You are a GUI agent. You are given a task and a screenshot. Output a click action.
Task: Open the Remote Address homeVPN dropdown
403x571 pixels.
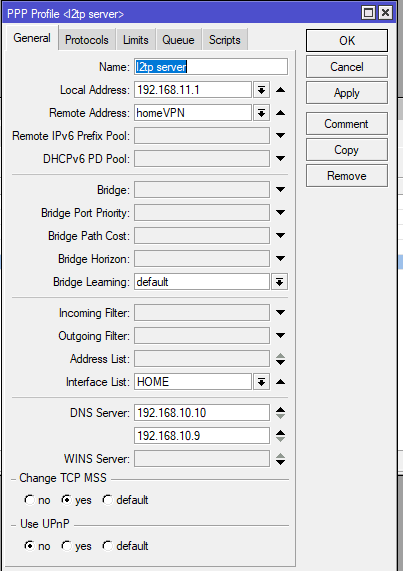261,113
